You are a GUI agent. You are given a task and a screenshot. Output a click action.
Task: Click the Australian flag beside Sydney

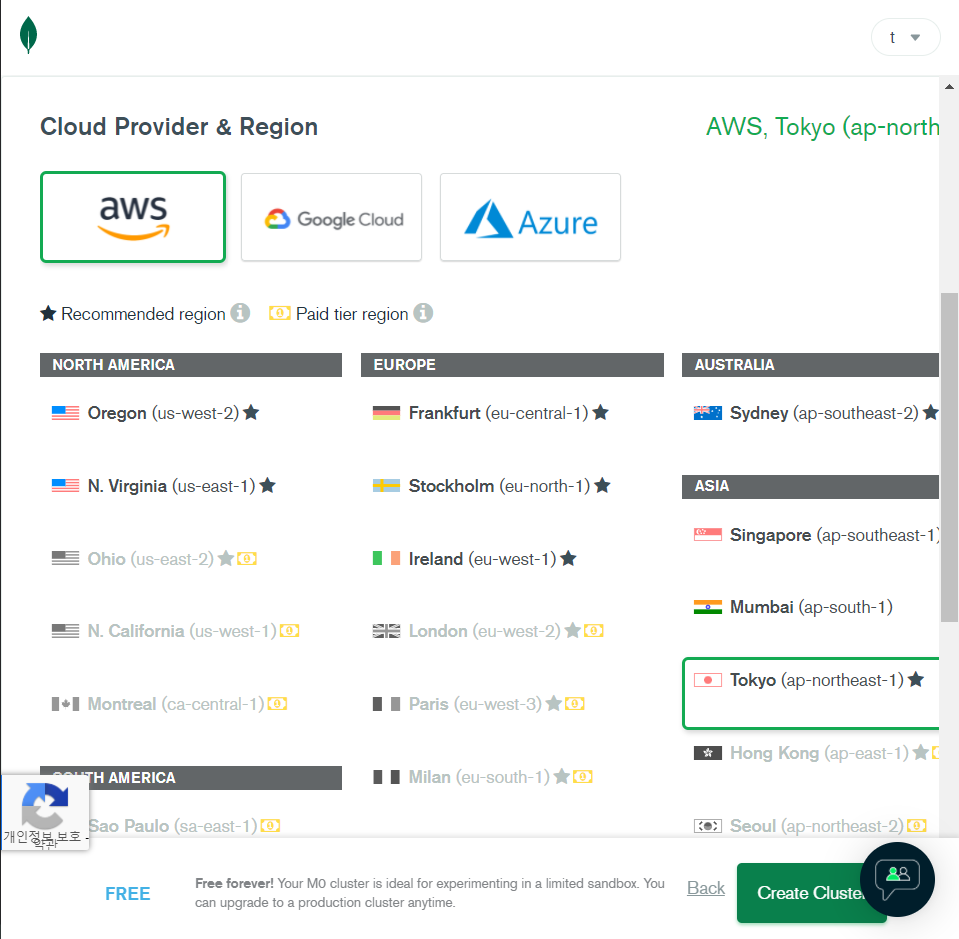pos(708,413)
